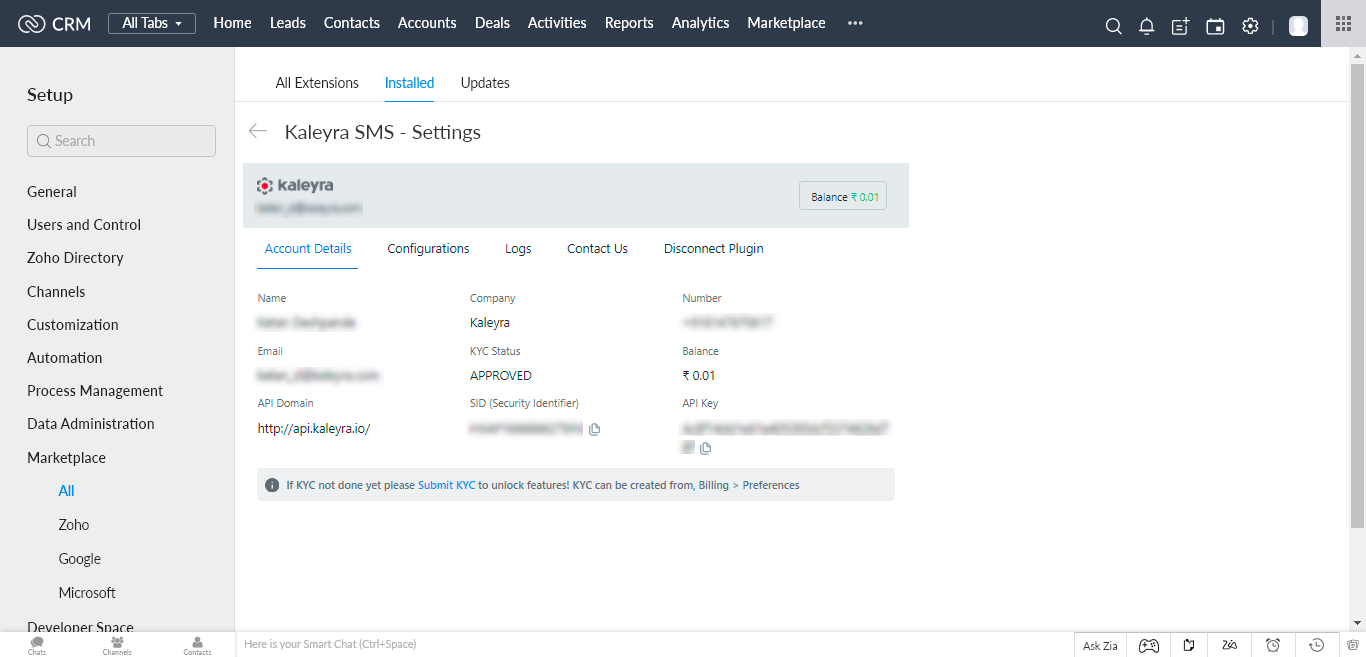Viewport: 1366px width, 657px height.
Task: Open the apps grid launcher
Action: (x=1343, y=23)
